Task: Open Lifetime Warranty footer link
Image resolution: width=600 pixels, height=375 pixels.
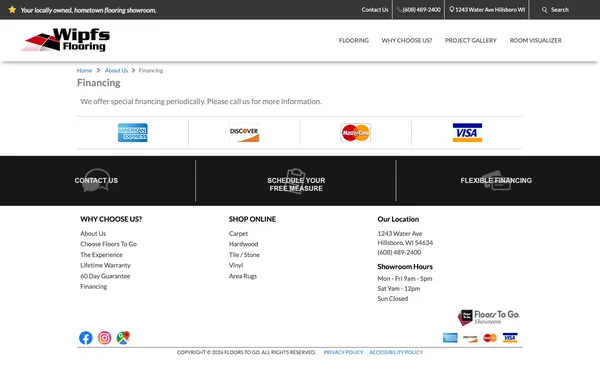Action: [x=105, y=265]
